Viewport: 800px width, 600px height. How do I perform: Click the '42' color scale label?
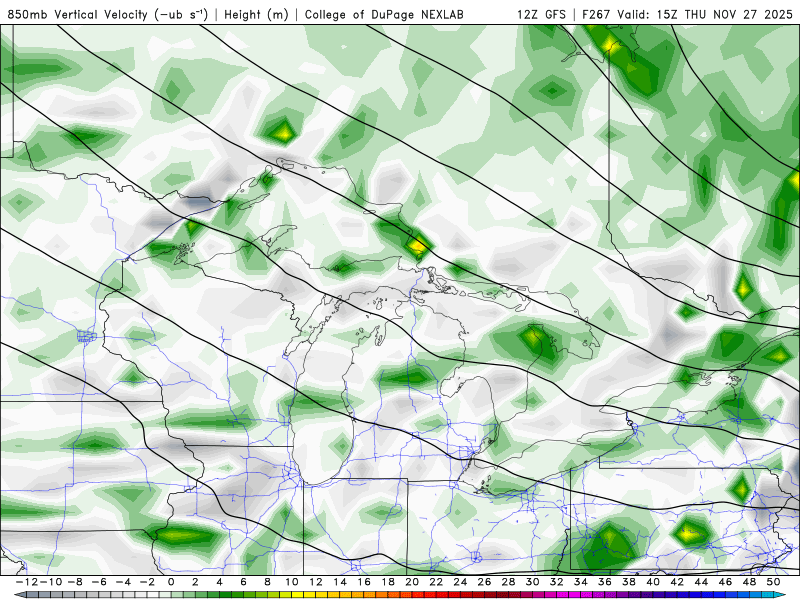point(677,582)
